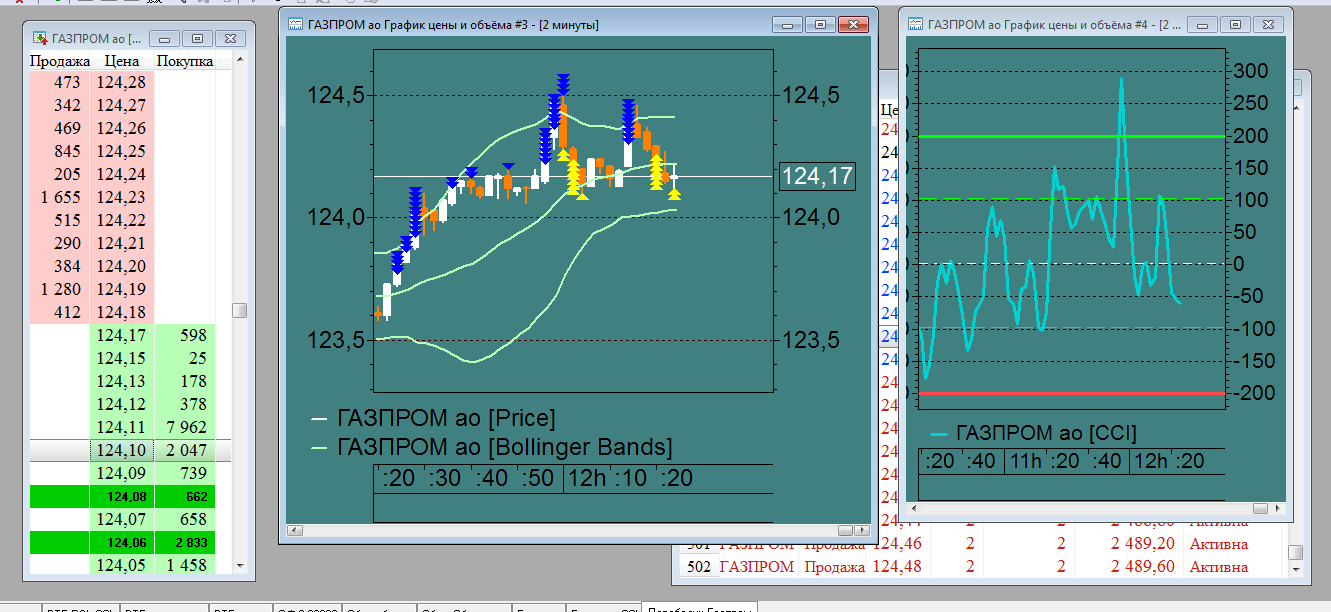1331x612 pixels.
Task: Select sell price 124,28 row in order book
Action: (122, 82)
